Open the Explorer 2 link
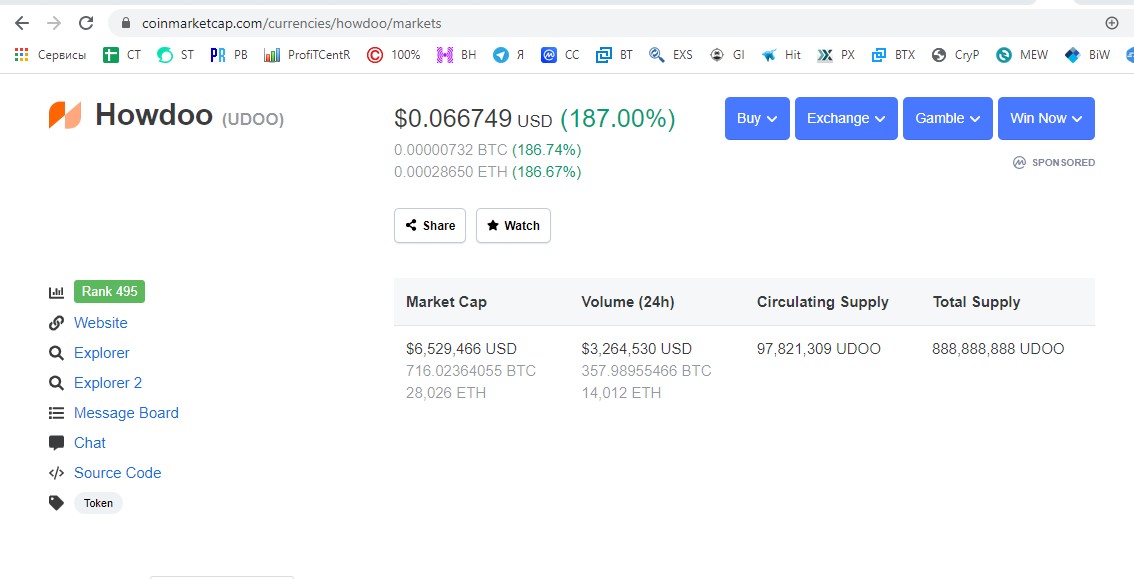This screenshot has width=1134, height=579. pyautogui.click(x=108, y=383)
